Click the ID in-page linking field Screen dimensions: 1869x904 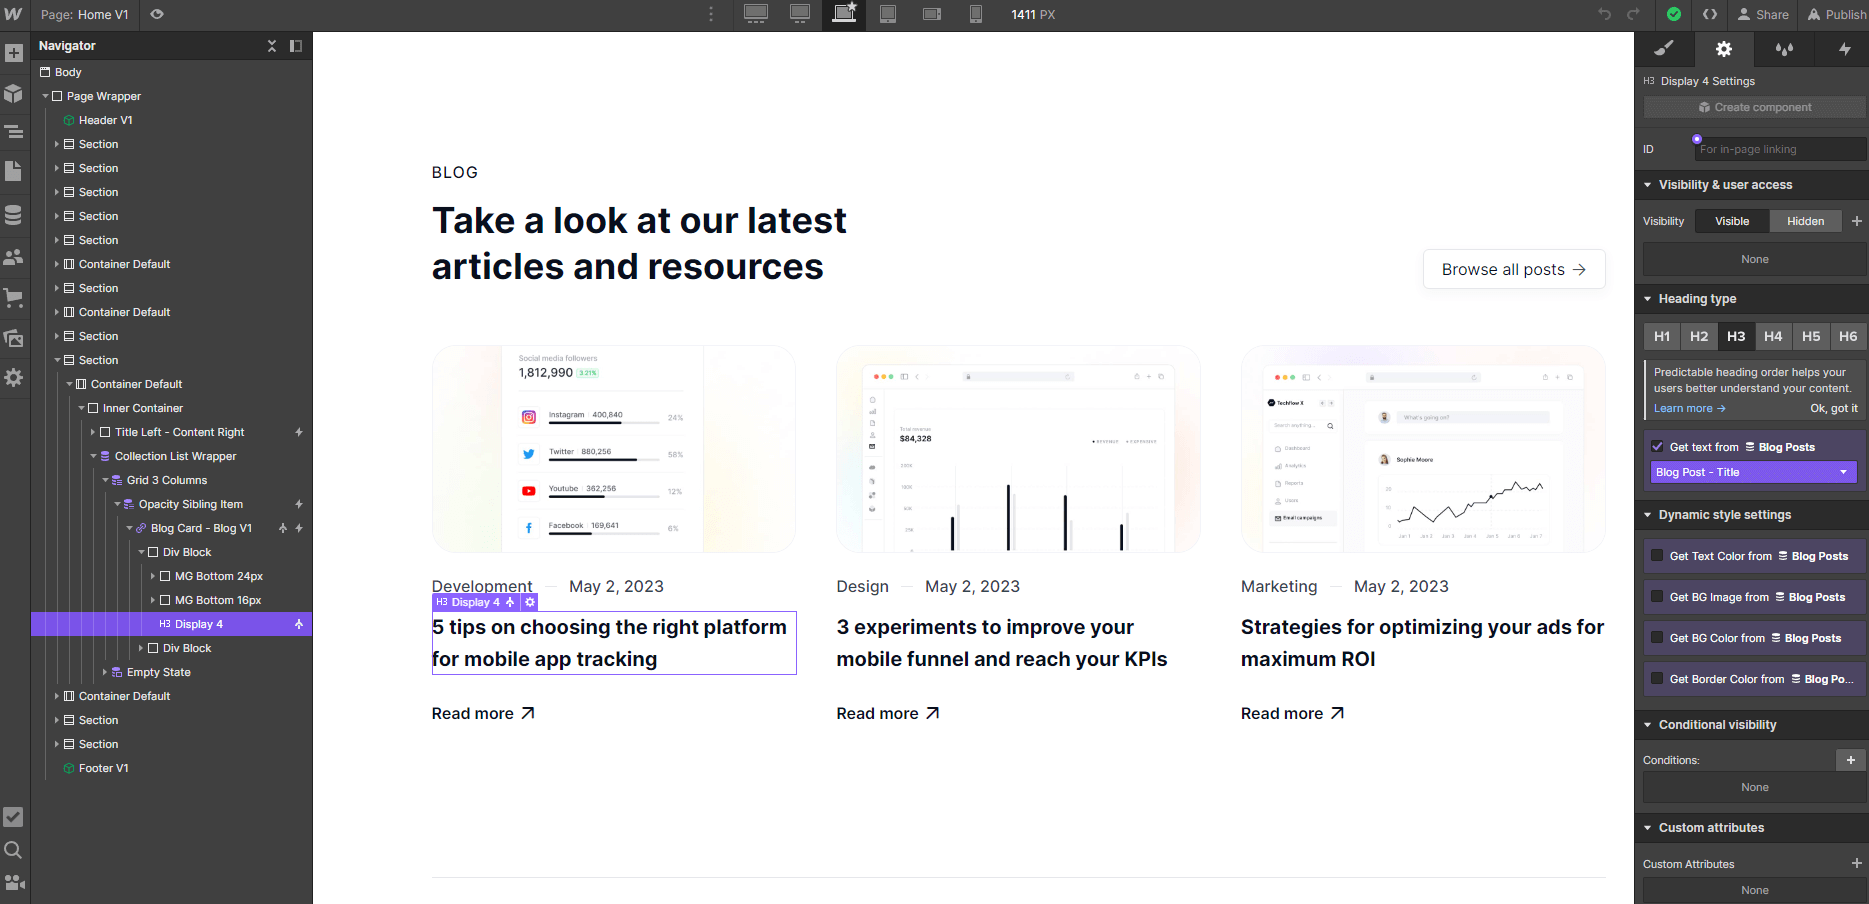[1780, 148]
